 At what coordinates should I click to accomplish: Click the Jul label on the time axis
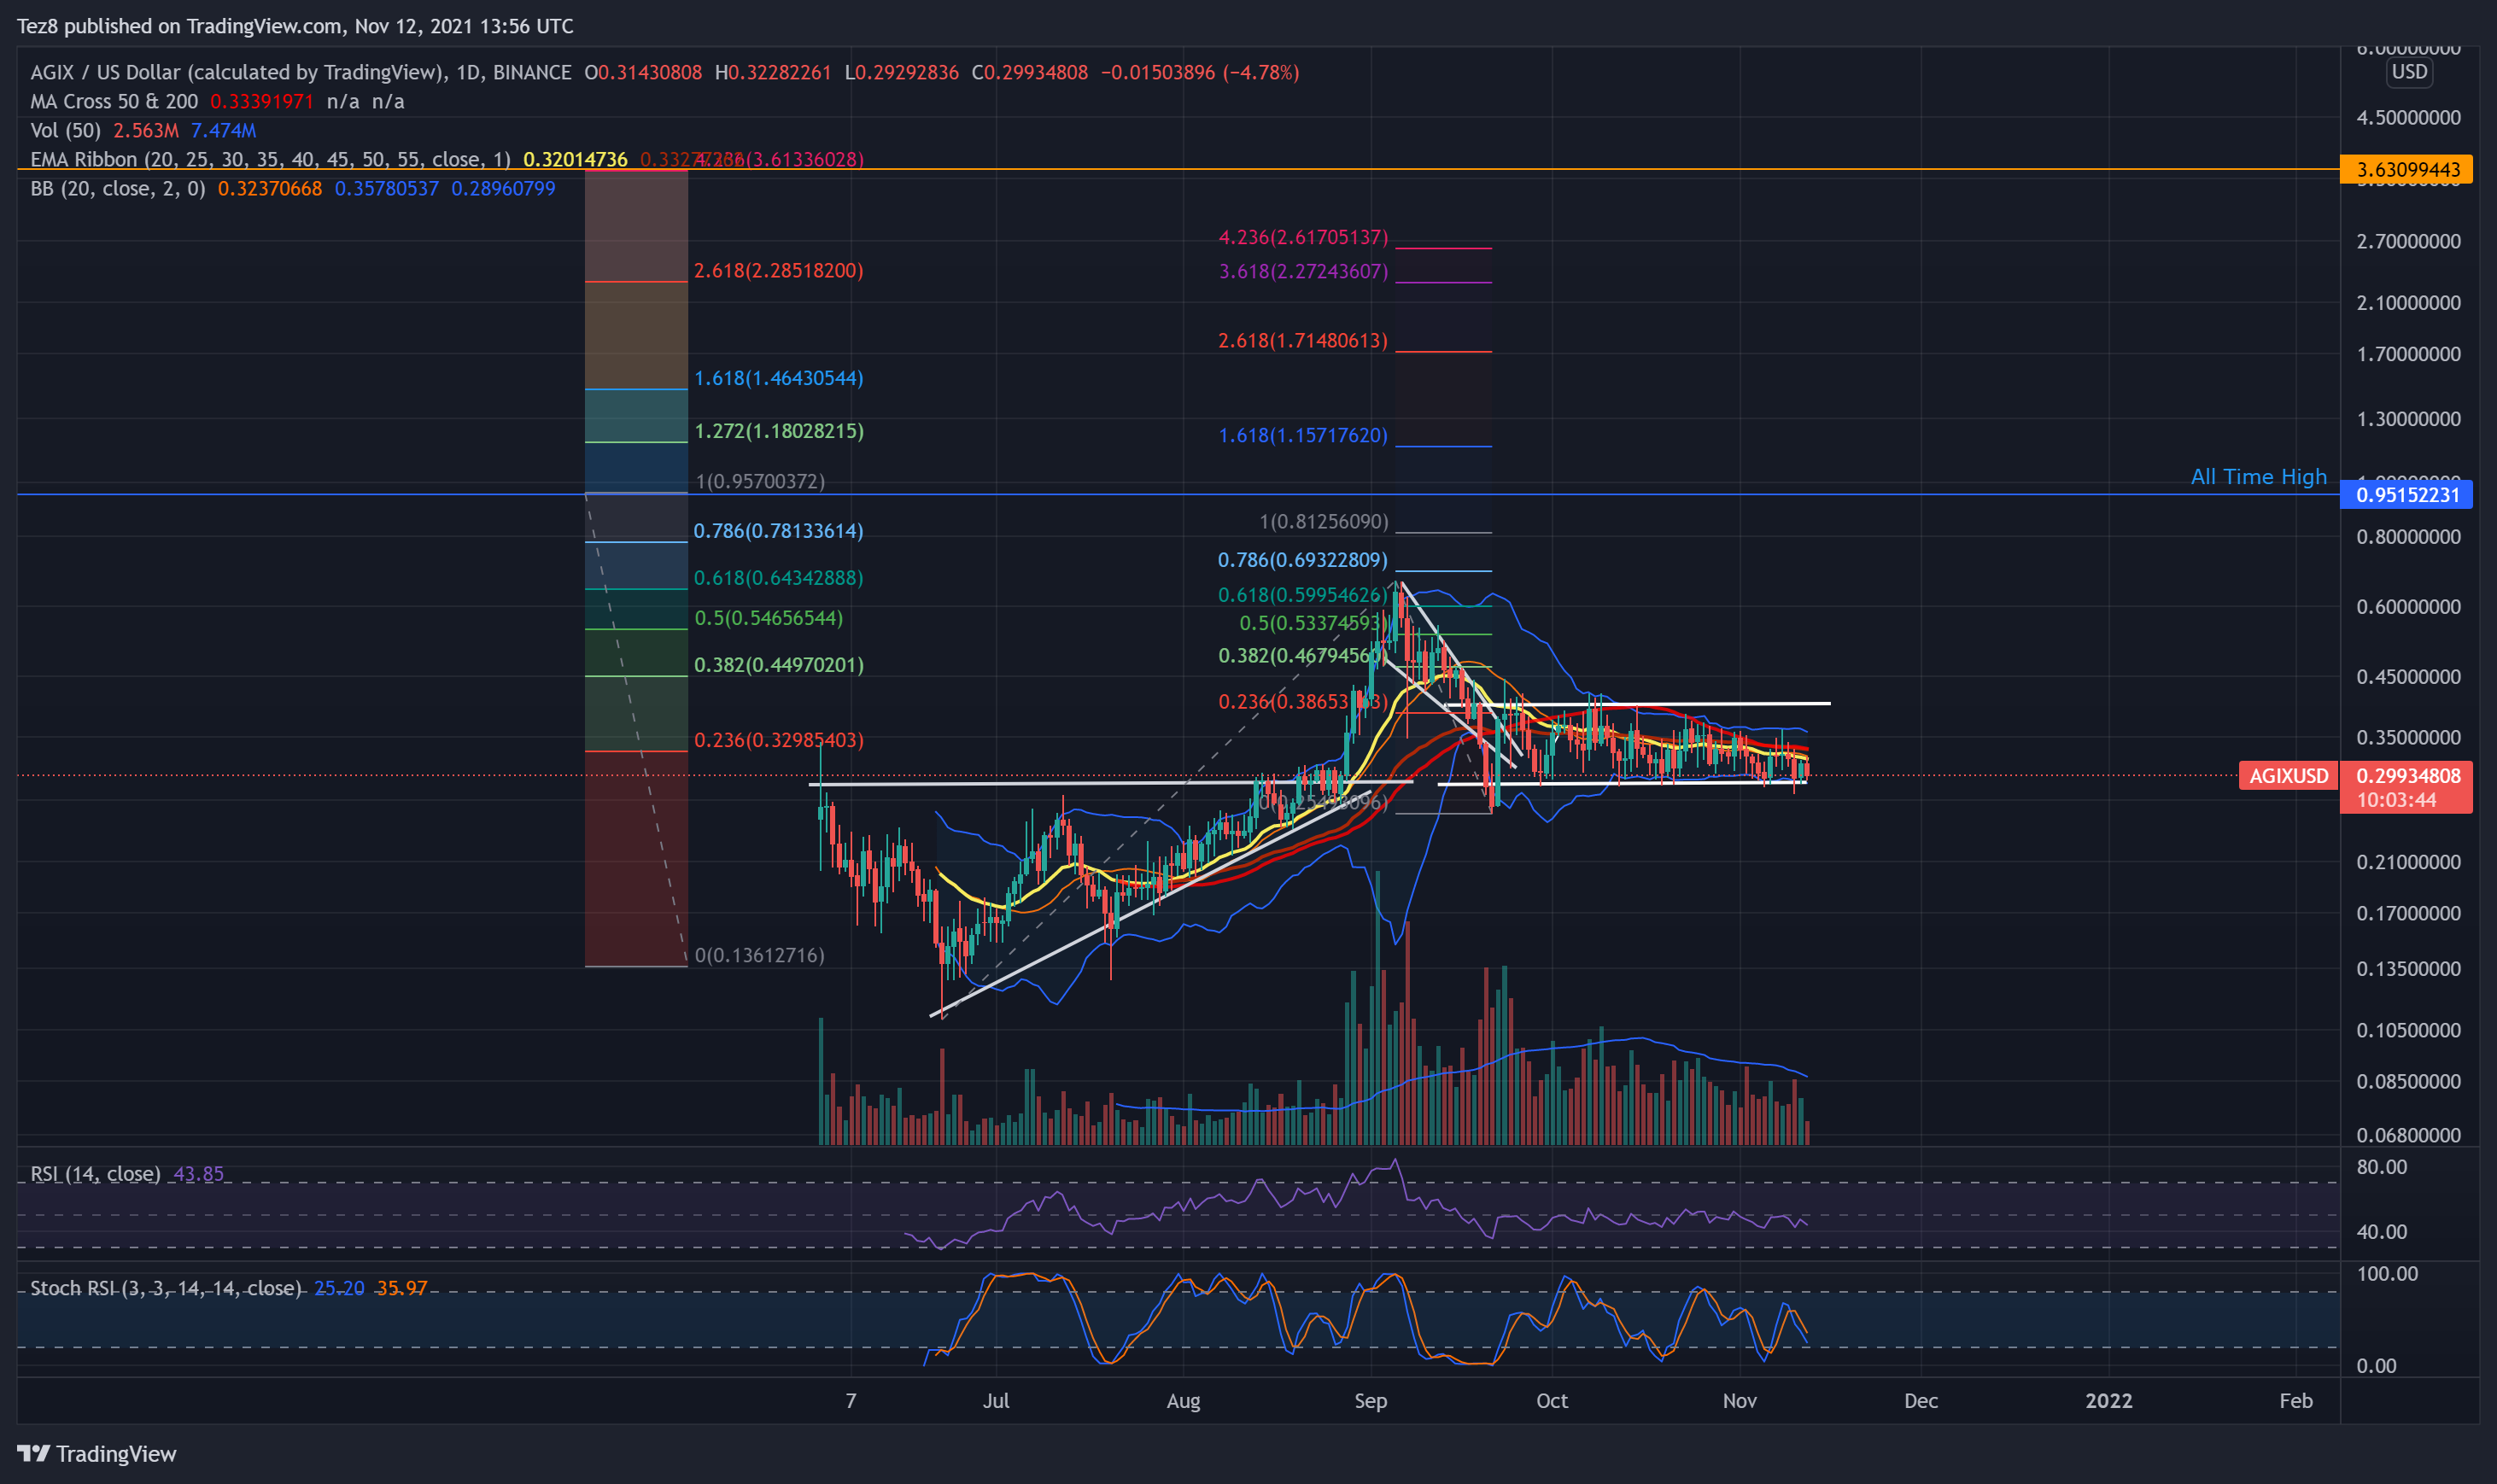point(995,1400)
